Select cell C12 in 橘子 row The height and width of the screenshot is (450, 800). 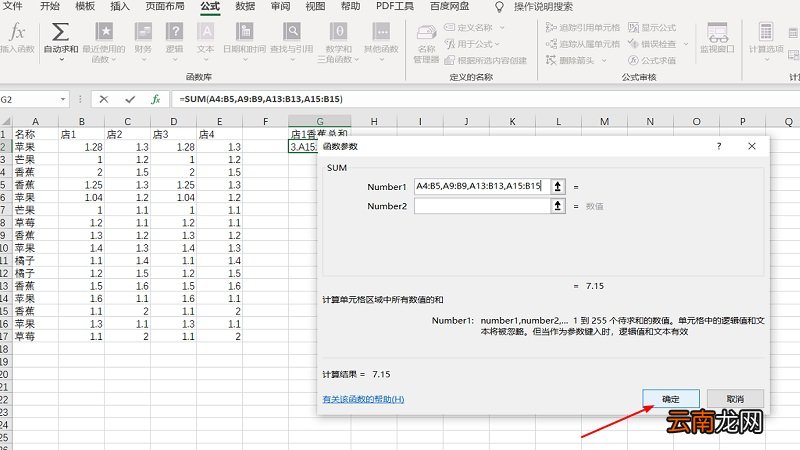[128, 273]
